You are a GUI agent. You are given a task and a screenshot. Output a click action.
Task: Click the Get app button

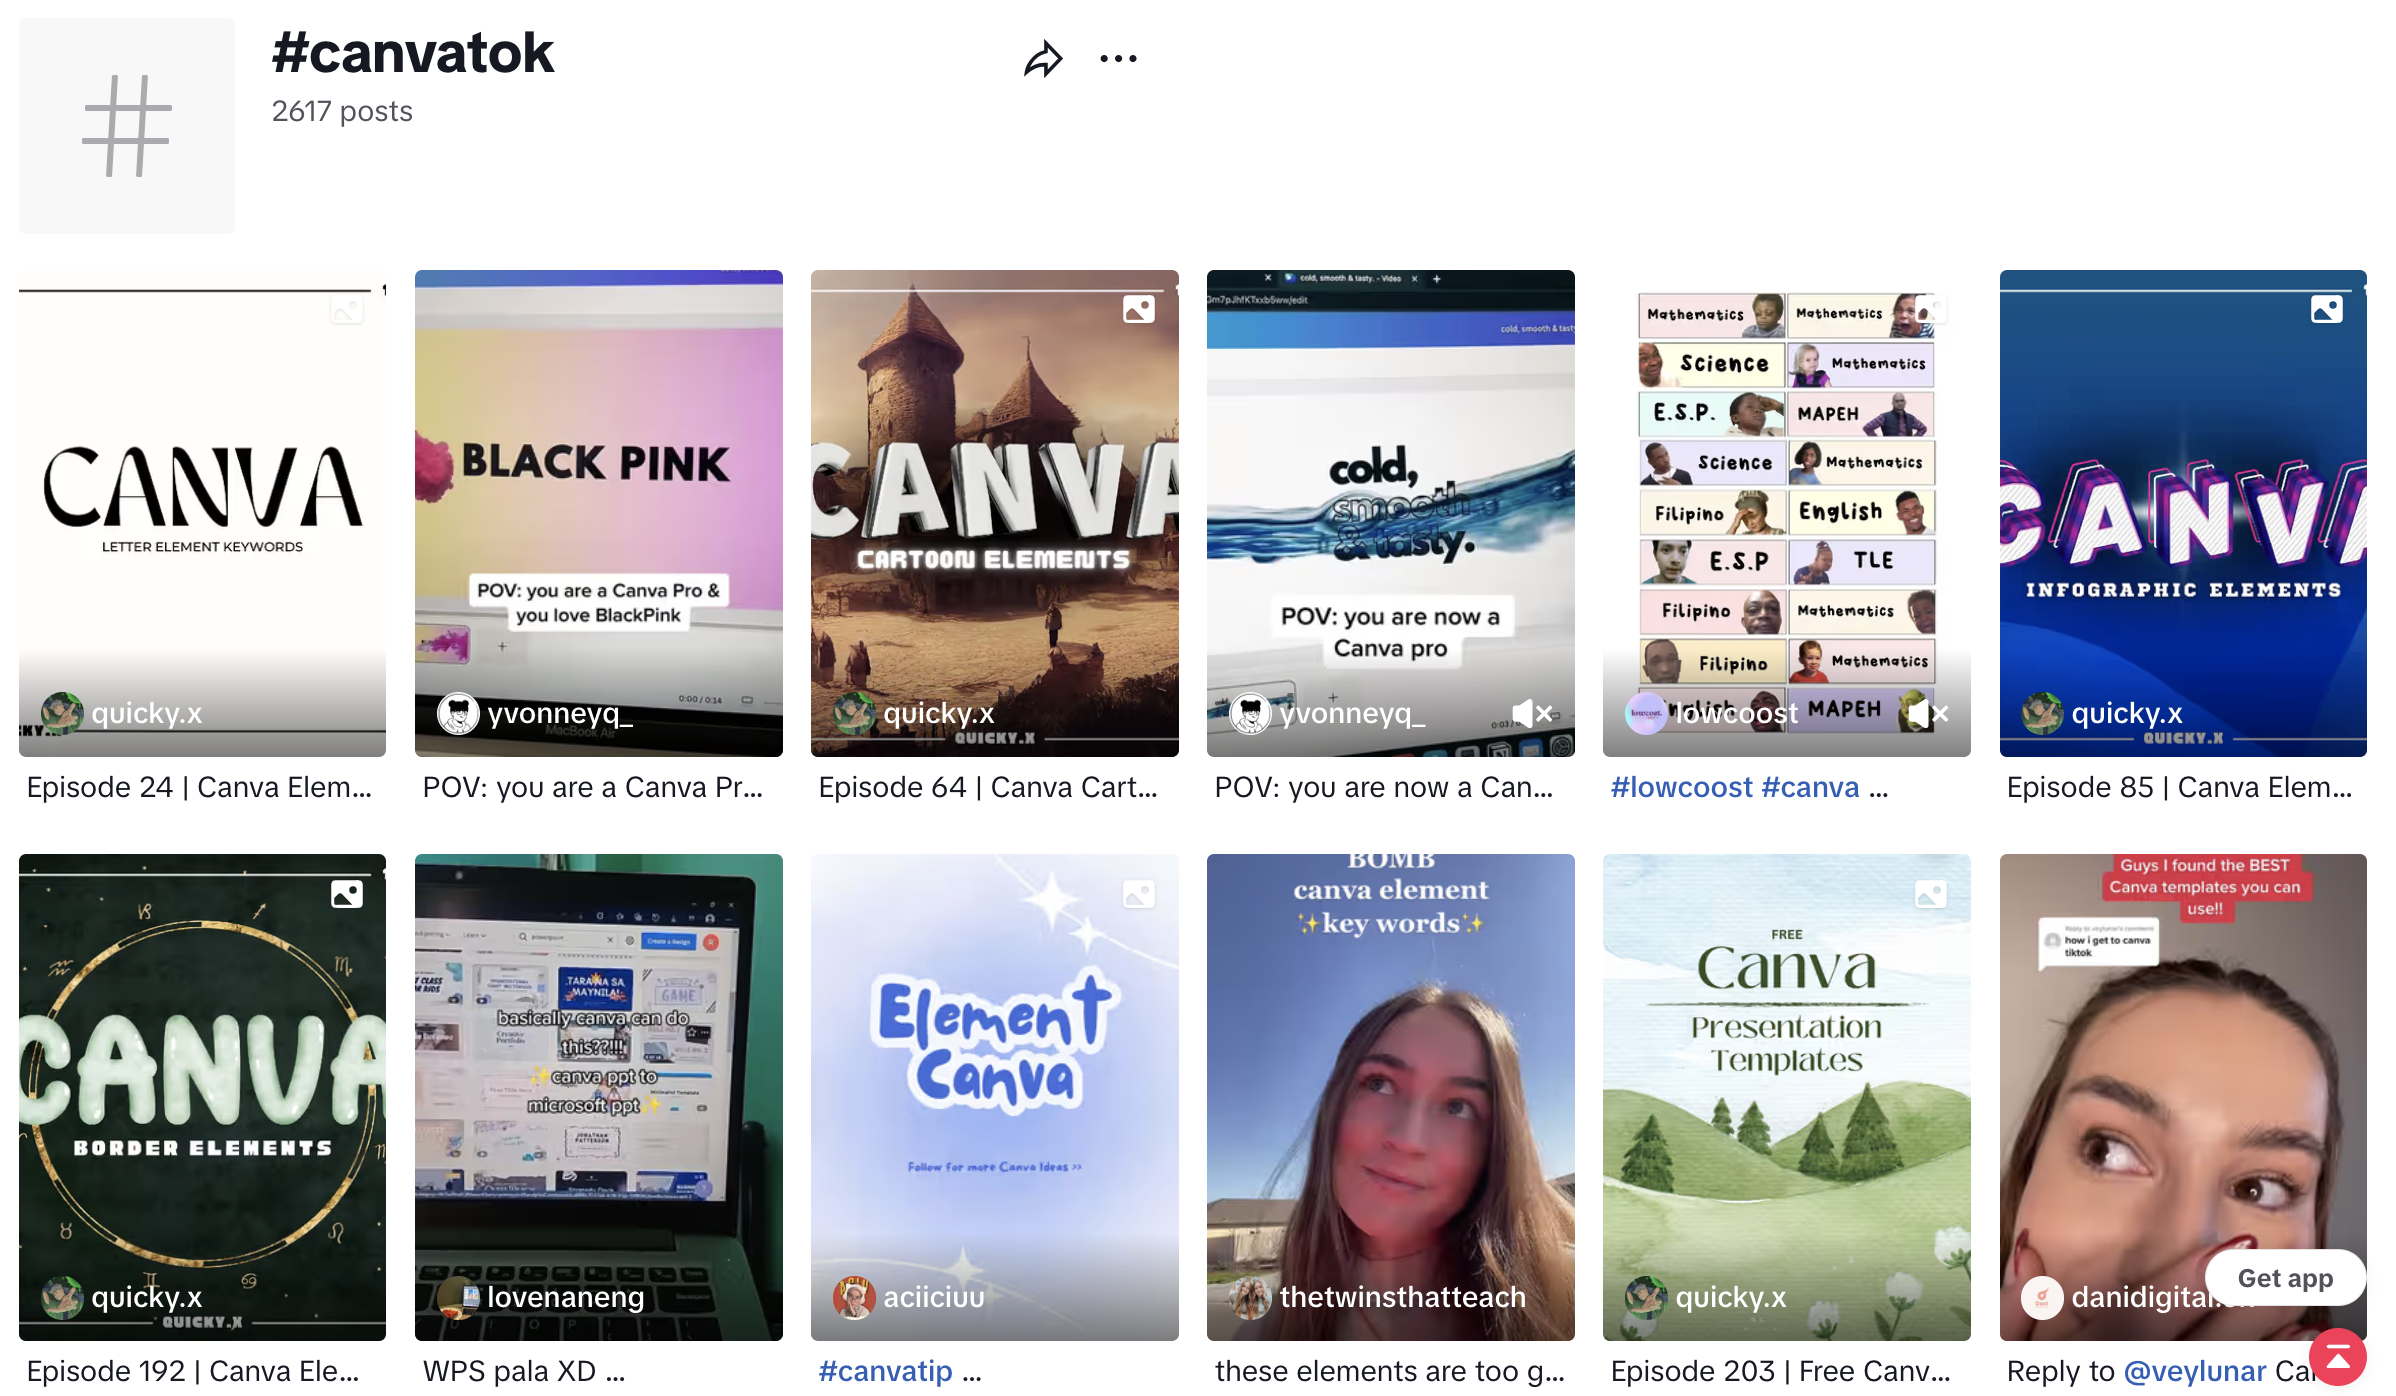(2285, 1278)
